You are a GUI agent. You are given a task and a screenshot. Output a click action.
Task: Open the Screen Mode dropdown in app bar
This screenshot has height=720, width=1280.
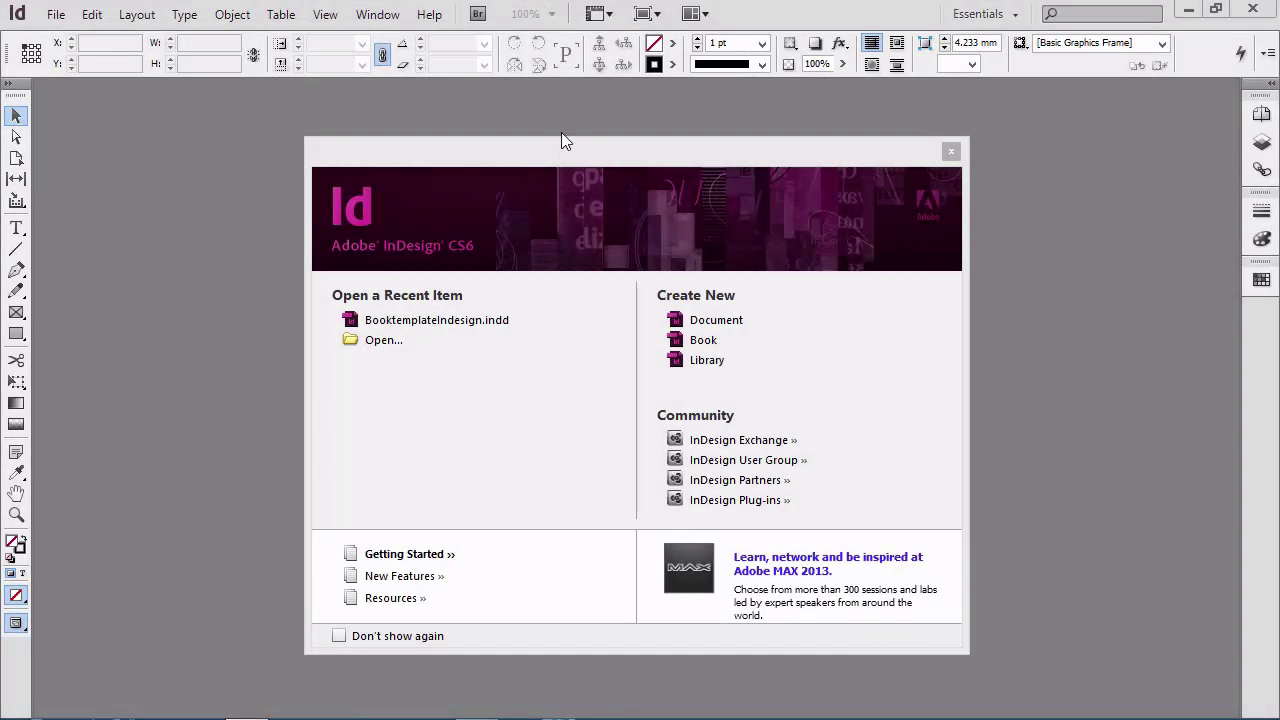(x=647, y=14)
